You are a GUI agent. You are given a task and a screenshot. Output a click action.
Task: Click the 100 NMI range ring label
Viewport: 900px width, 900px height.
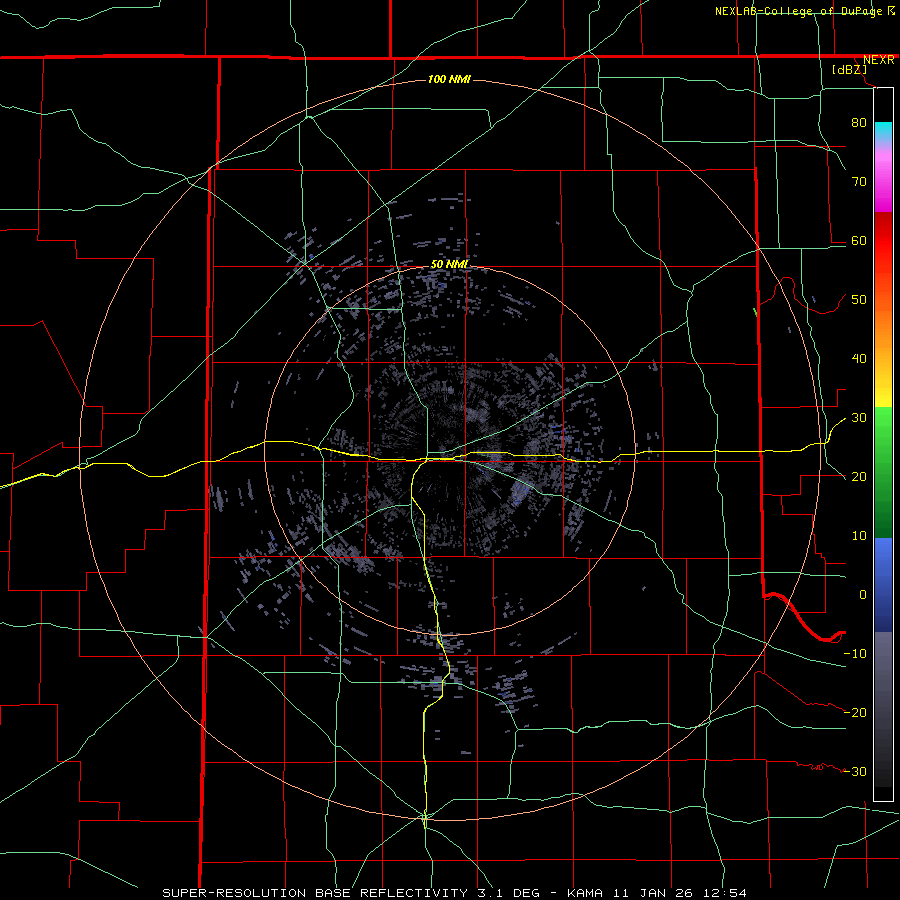[449, 79]
